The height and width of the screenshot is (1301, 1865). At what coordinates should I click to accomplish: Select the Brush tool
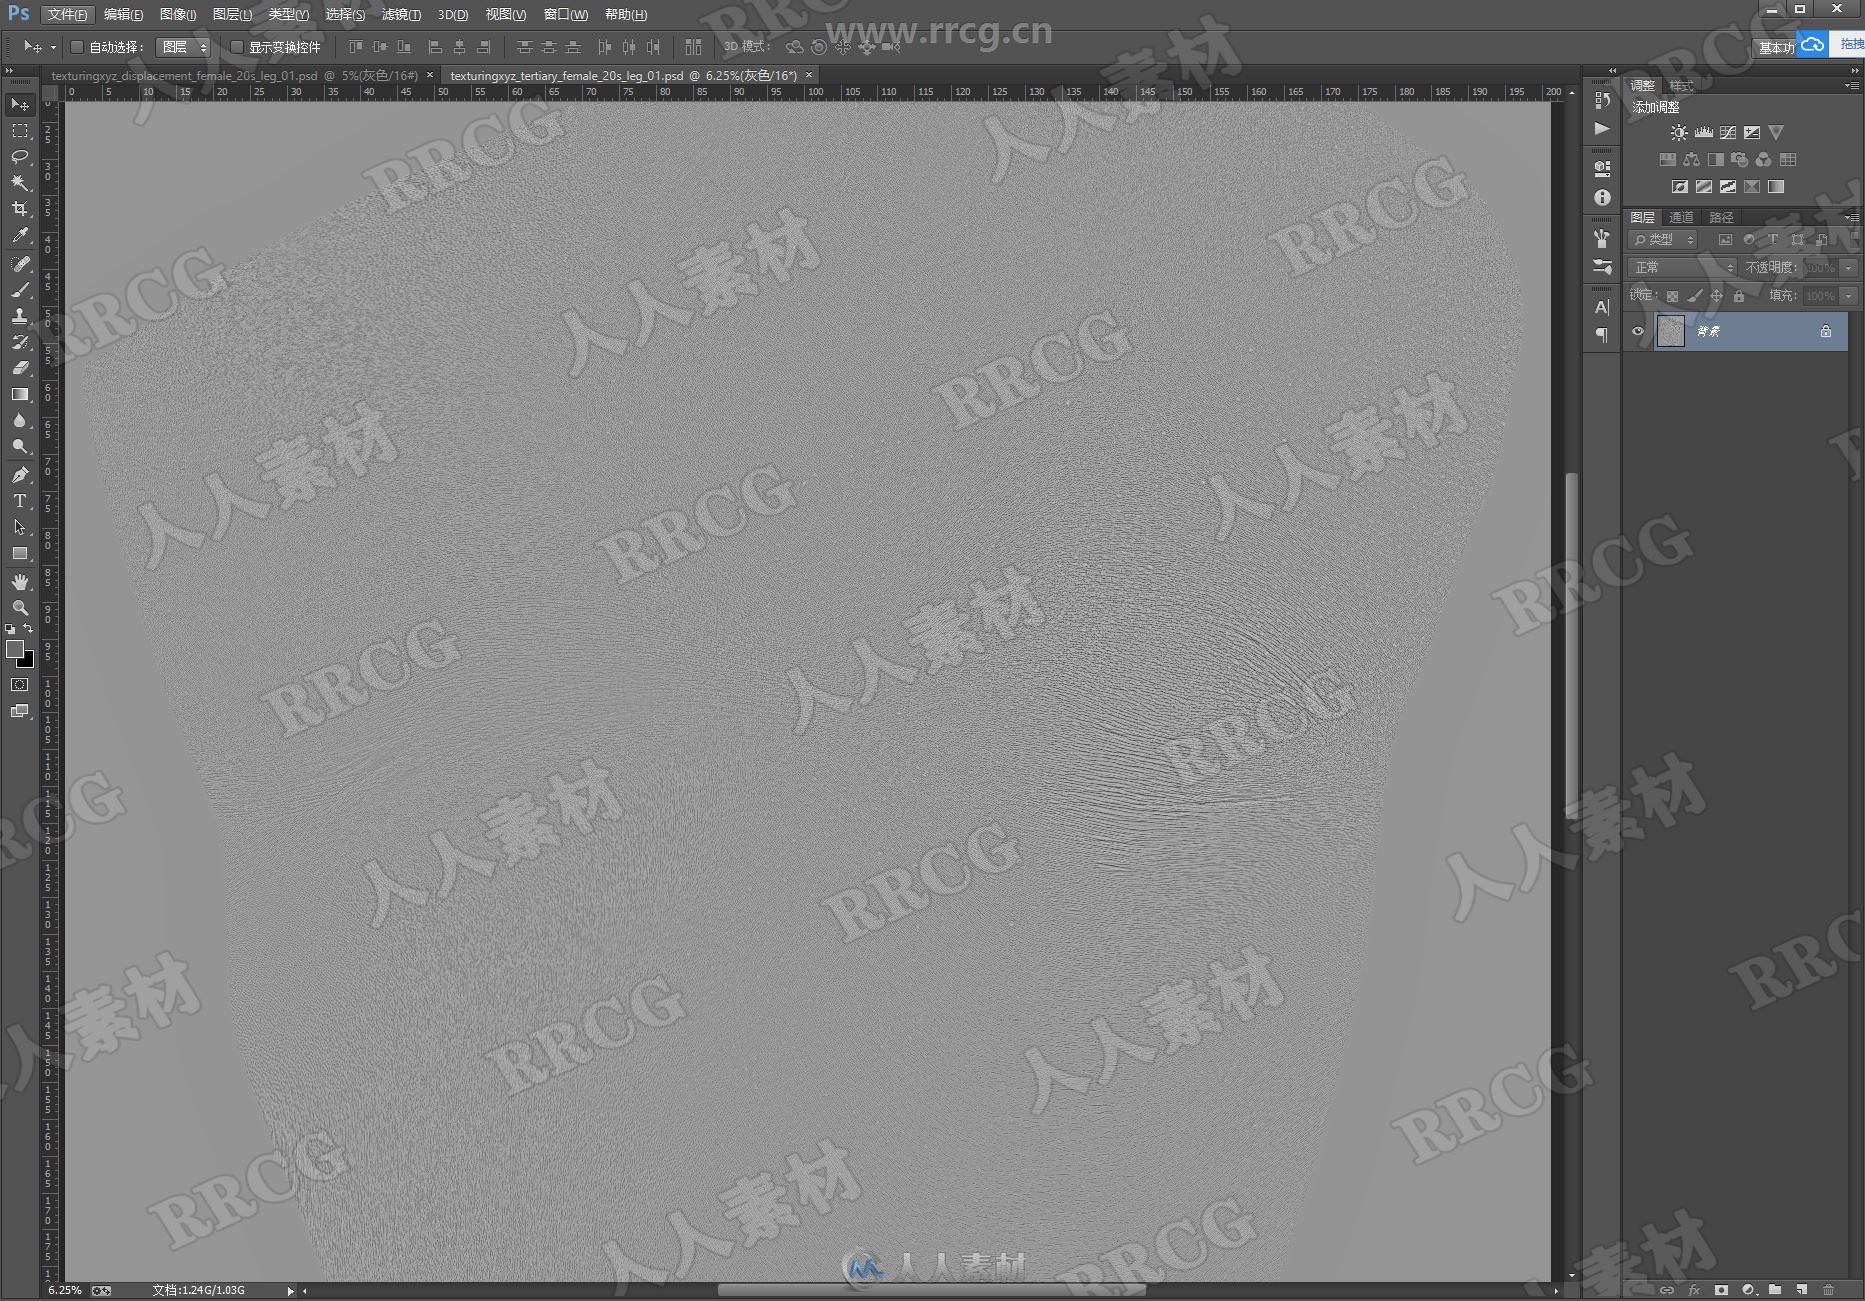tap(19, 290)
